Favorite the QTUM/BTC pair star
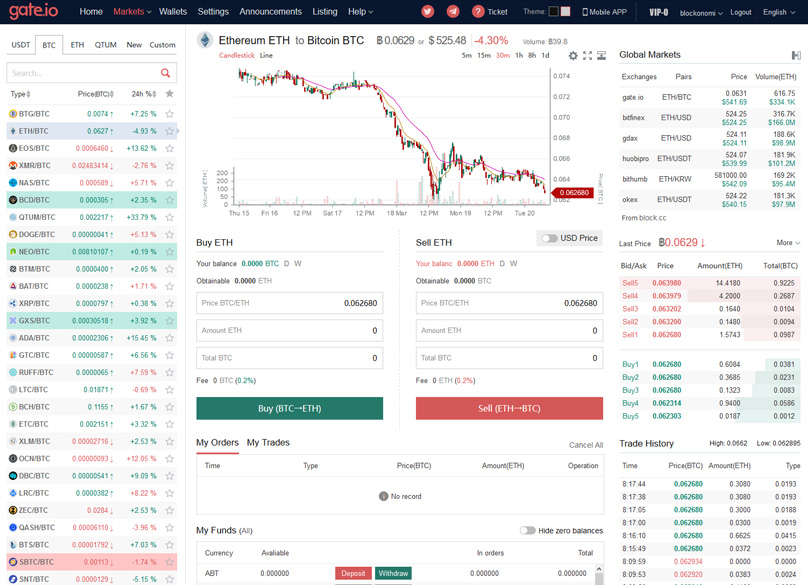 click(170, 217)
